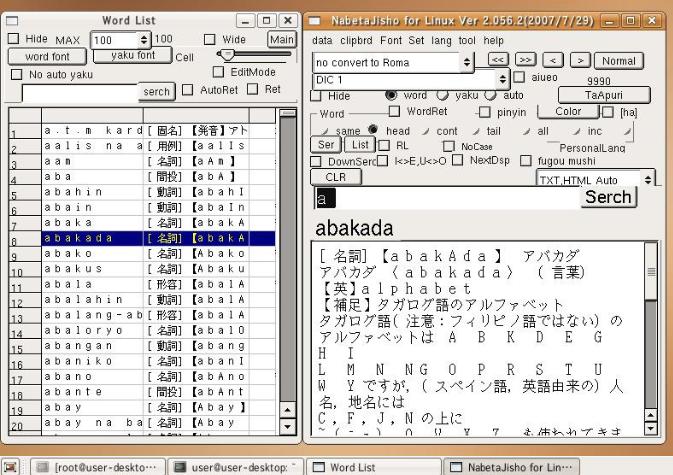Click the Word List search input field
The width and height of the screenshot is (673, 475).
pos(80,92)
